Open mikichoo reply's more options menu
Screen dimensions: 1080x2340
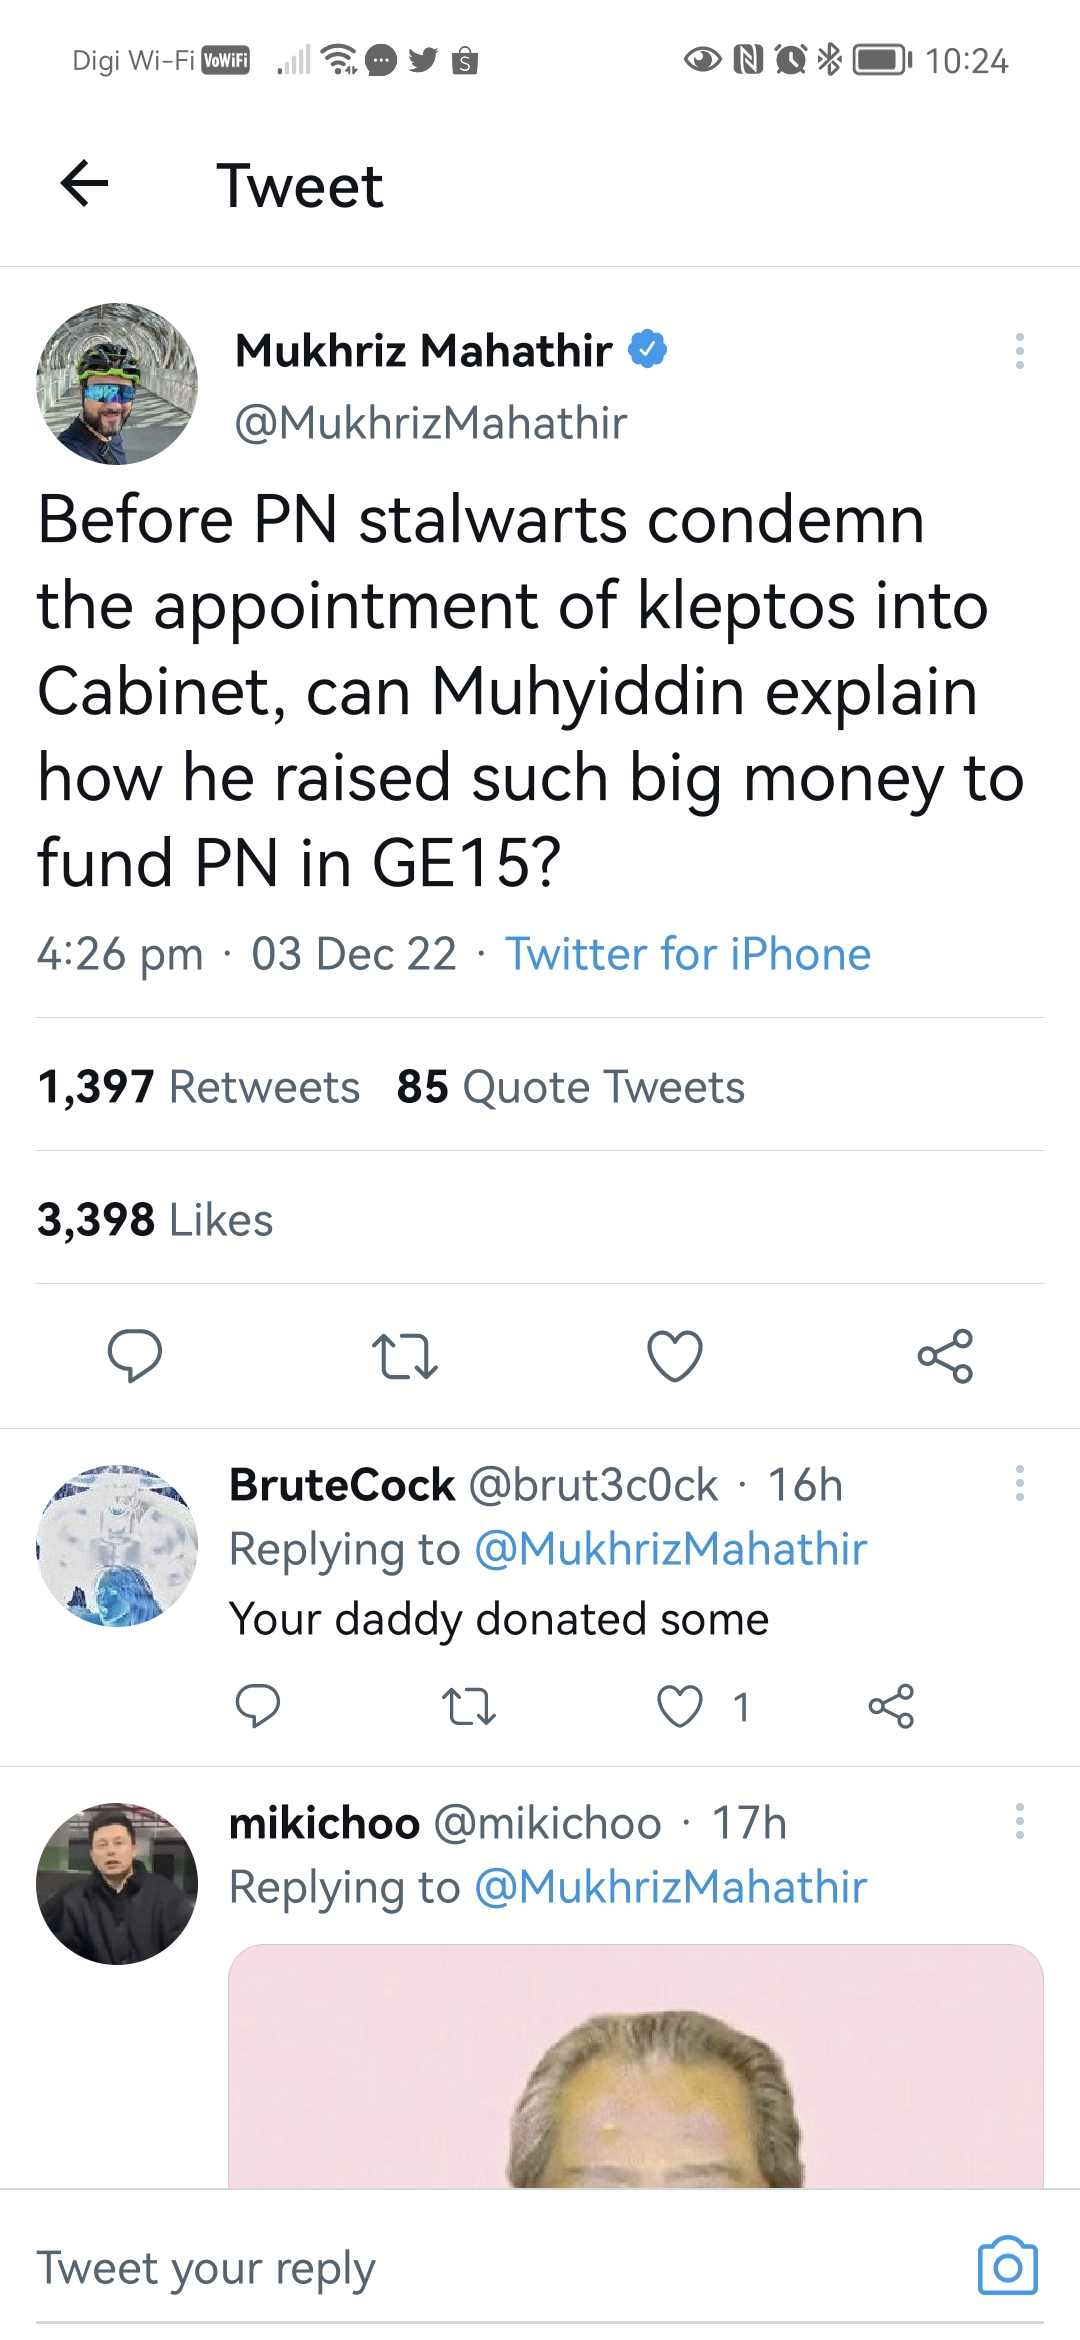[1019, 1822]
